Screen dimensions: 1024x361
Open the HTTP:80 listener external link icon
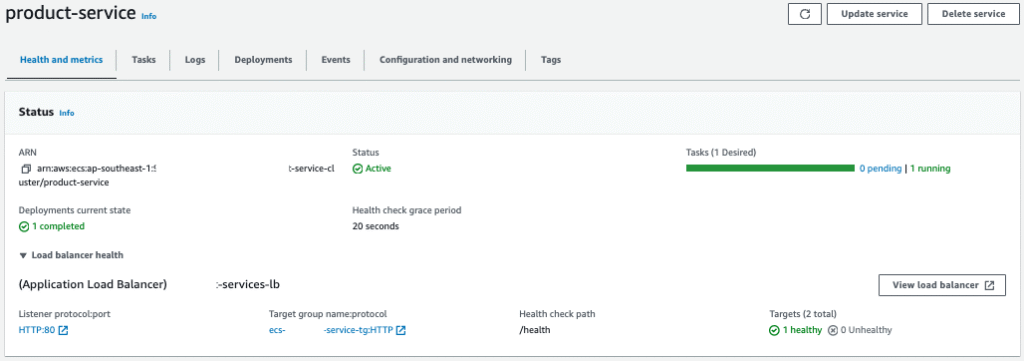coord(63,330)
